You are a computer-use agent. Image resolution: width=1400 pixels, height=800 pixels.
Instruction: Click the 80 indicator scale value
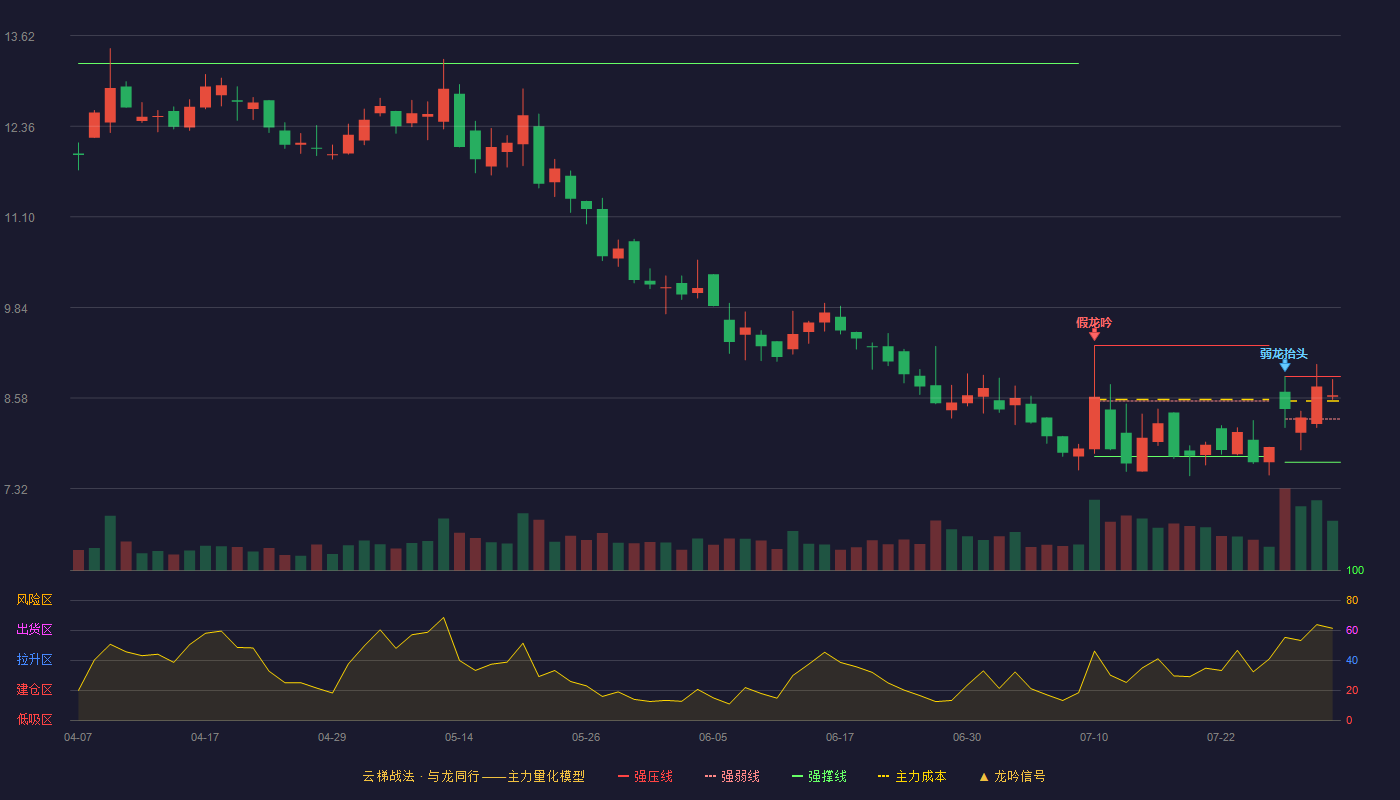tap(1352, 600)
